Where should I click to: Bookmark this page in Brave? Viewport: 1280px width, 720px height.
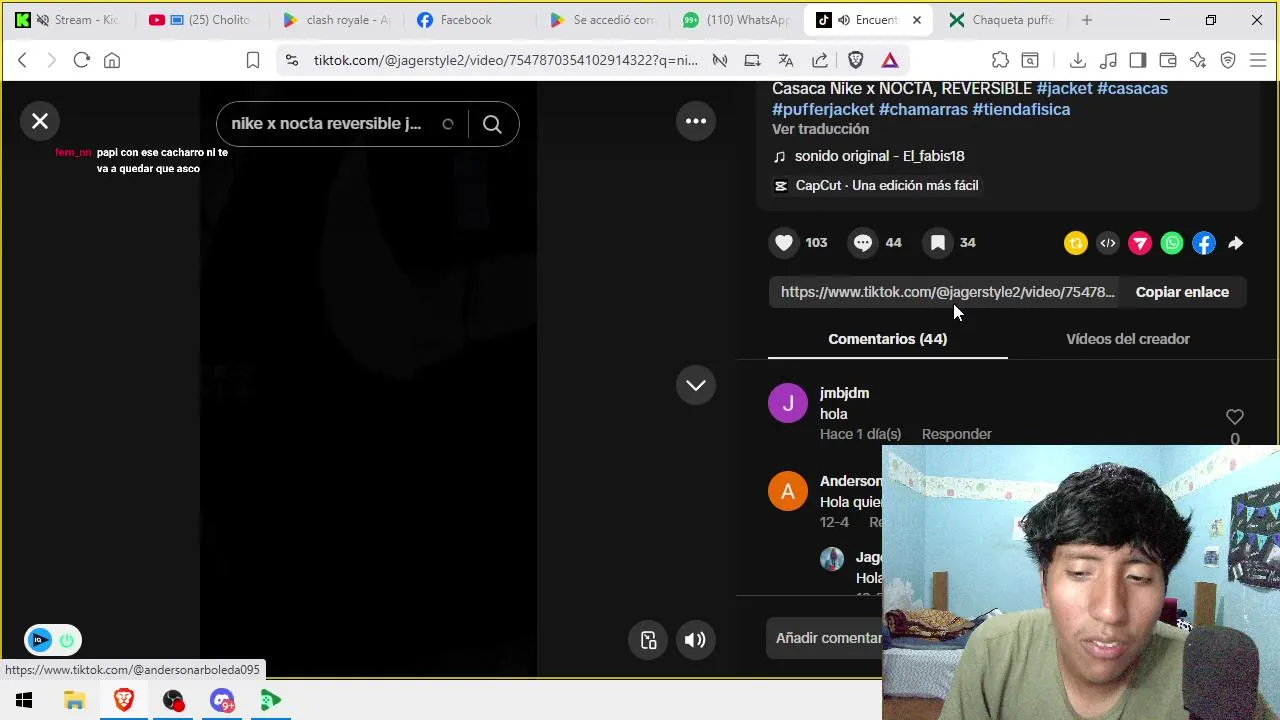(x=253, y=60)
